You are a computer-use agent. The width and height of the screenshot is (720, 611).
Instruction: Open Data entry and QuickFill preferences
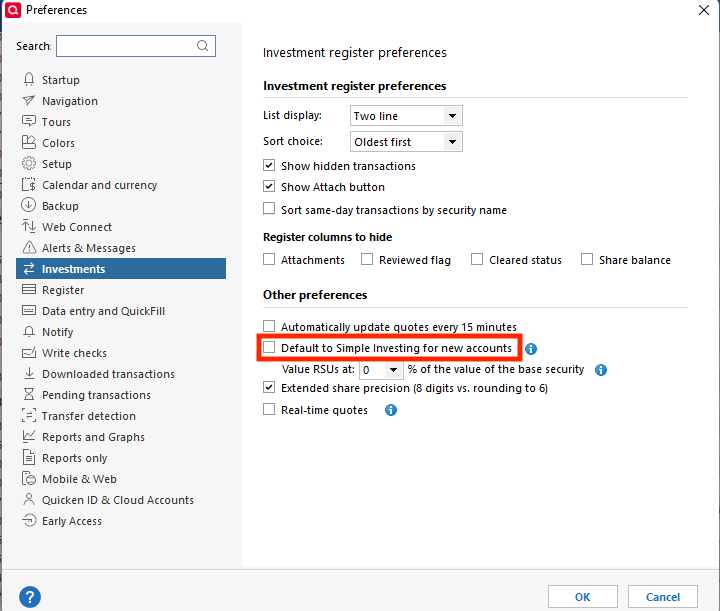point(121,311)
